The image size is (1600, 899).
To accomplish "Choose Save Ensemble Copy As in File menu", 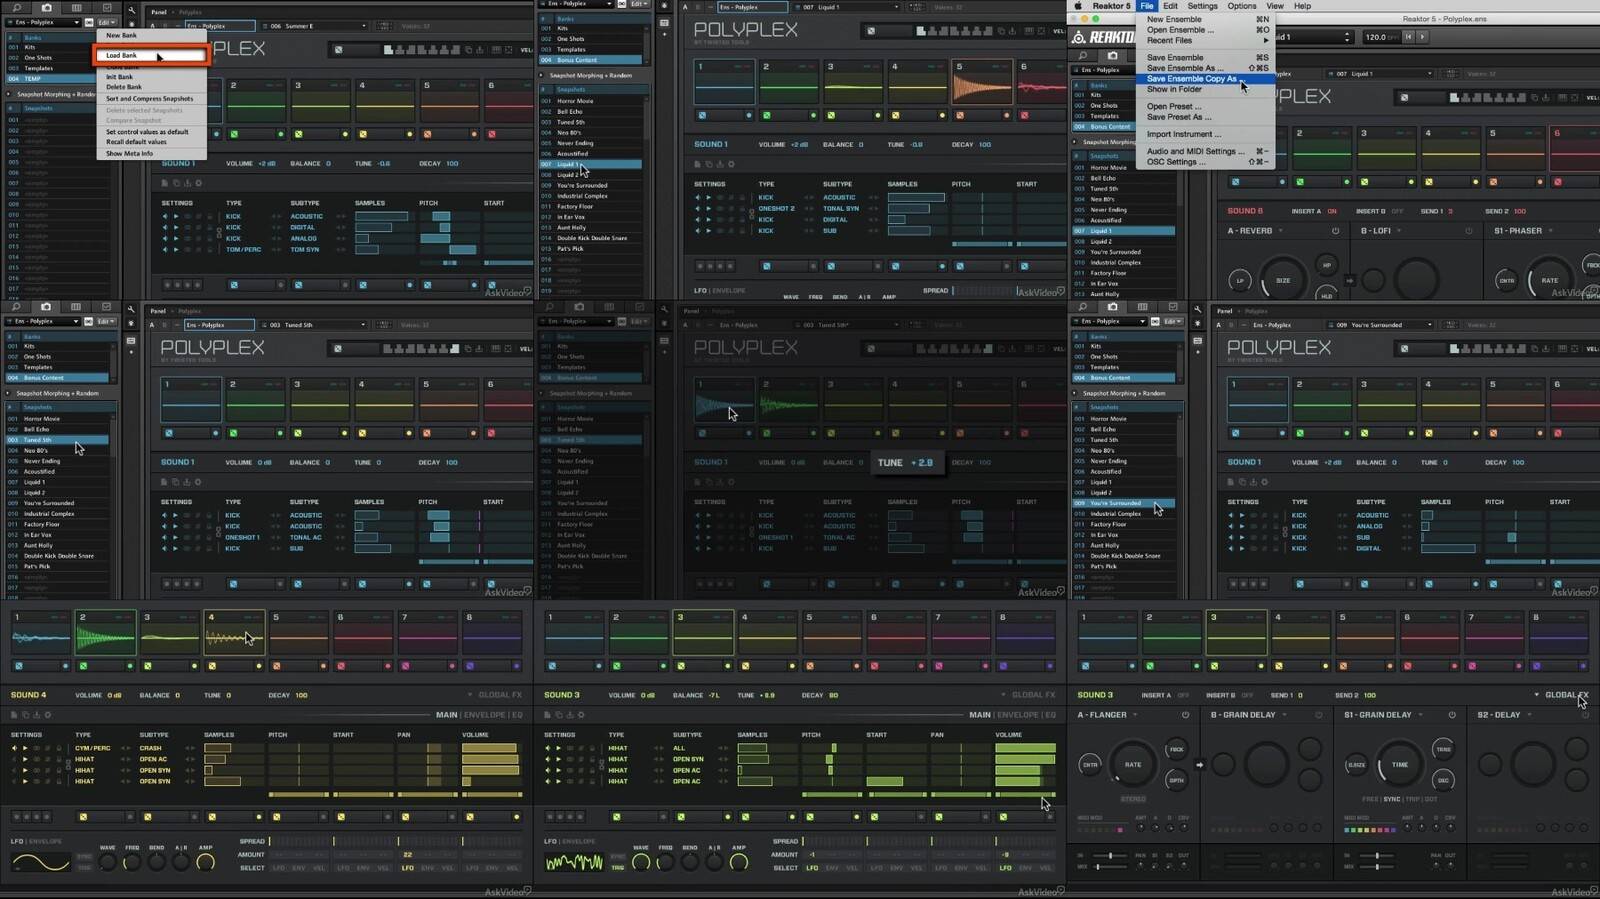I will click(1206, 79).
